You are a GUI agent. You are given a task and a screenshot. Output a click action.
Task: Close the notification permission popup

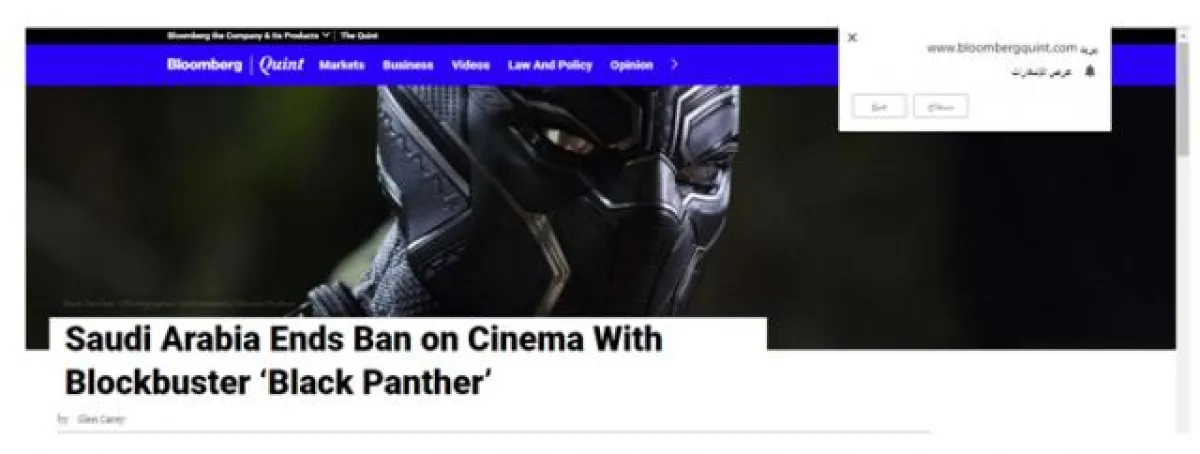[x=852, y=38]
